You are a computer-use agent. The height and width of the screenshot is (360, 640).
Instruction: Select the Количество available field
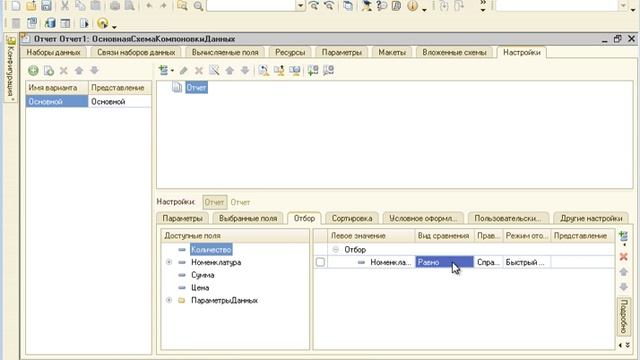(211, 249)
